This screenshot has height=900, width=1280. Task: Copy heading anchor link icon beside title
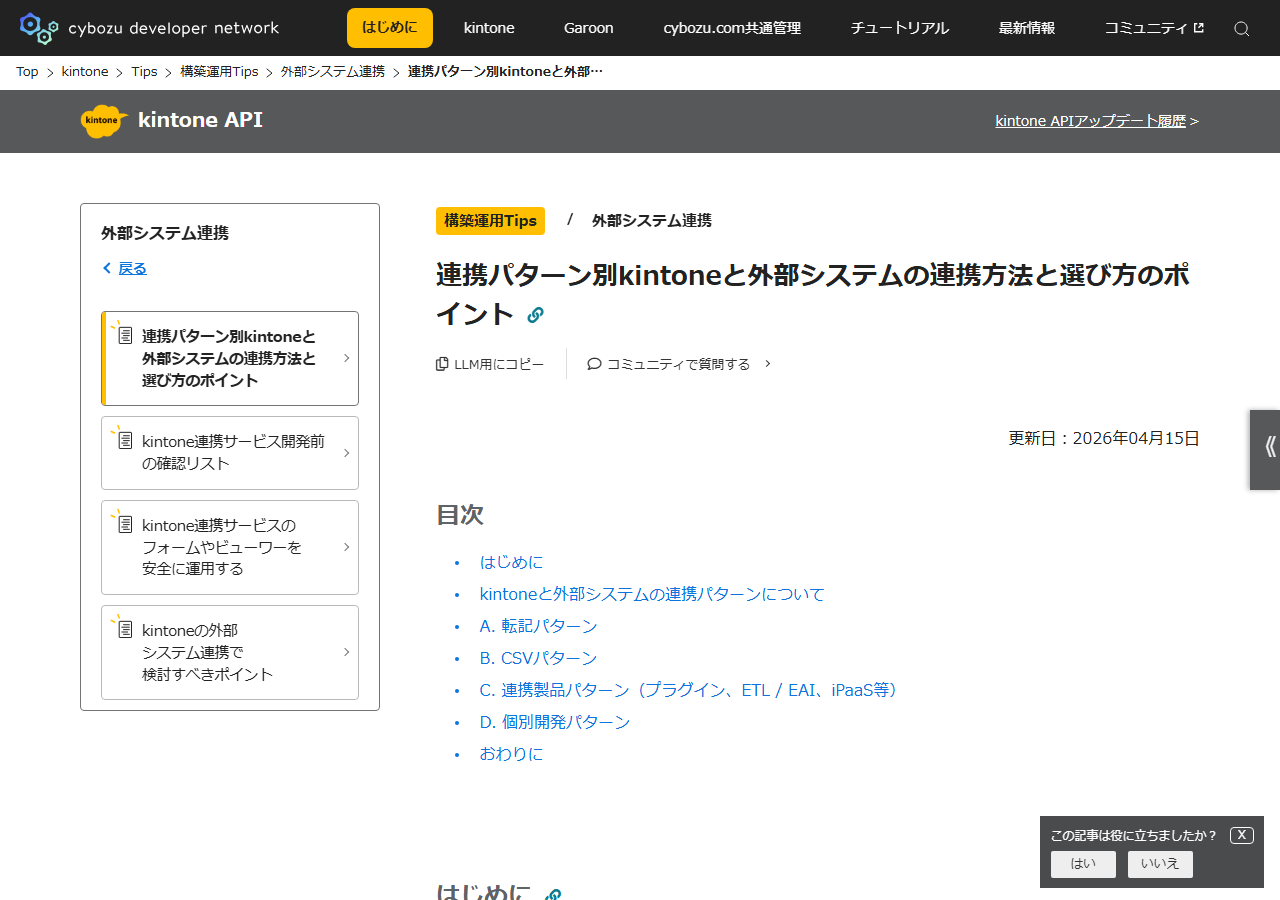tap(535, 314)
